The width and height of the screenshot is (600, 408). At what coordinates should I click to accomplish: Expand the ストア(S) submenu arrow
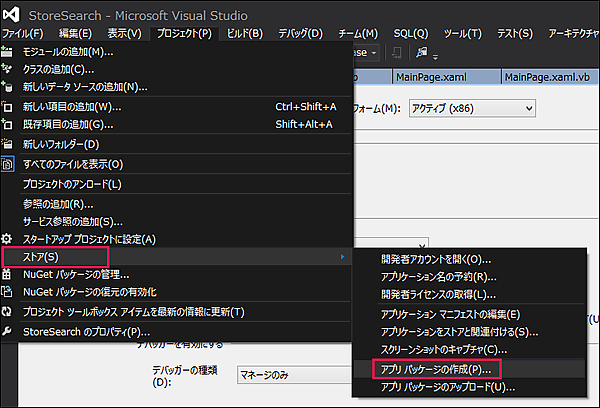click(342, 256)
